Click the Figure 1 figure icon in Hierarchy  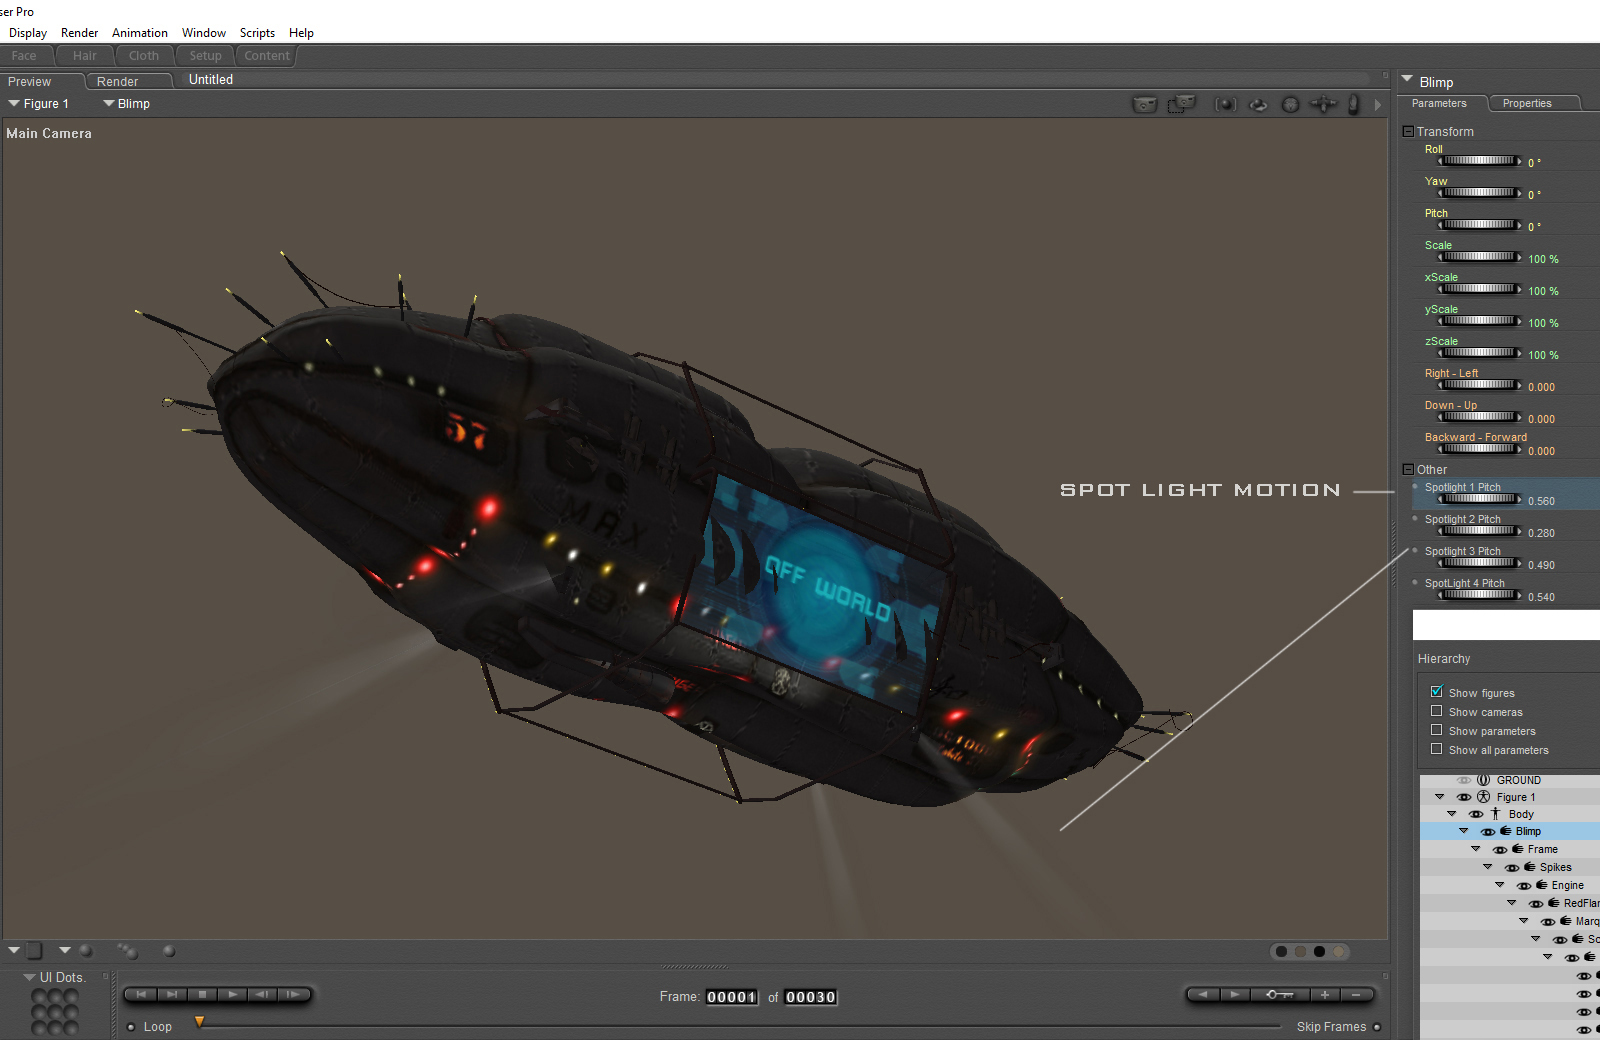pyautogui.click(x=1484, y=797)
